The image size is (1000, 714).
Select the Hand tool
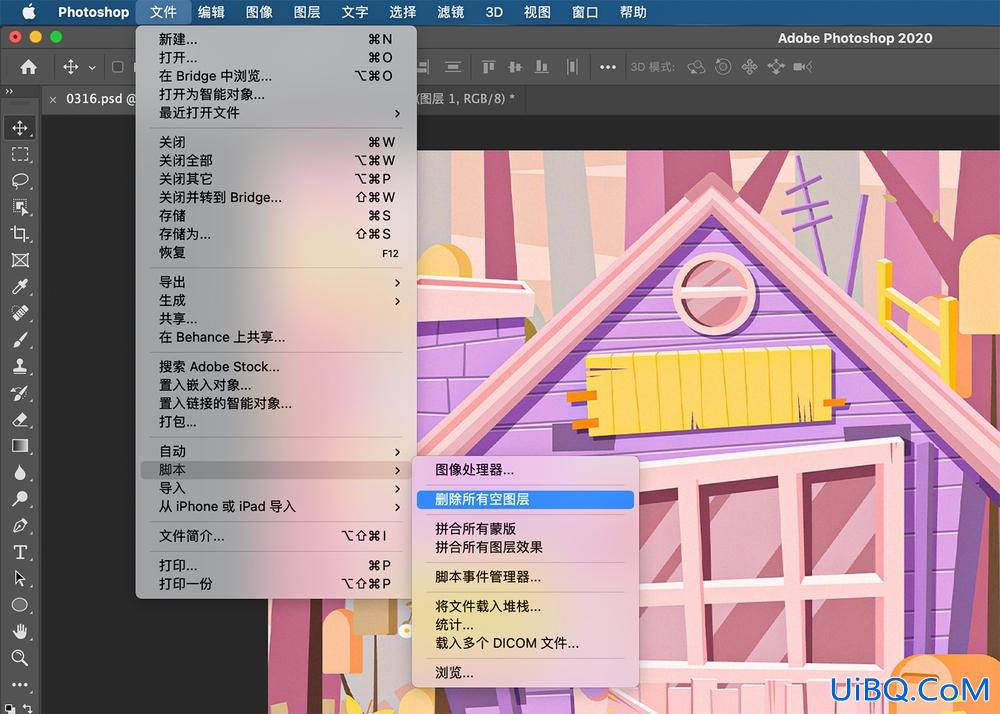(x=20, y=632)
